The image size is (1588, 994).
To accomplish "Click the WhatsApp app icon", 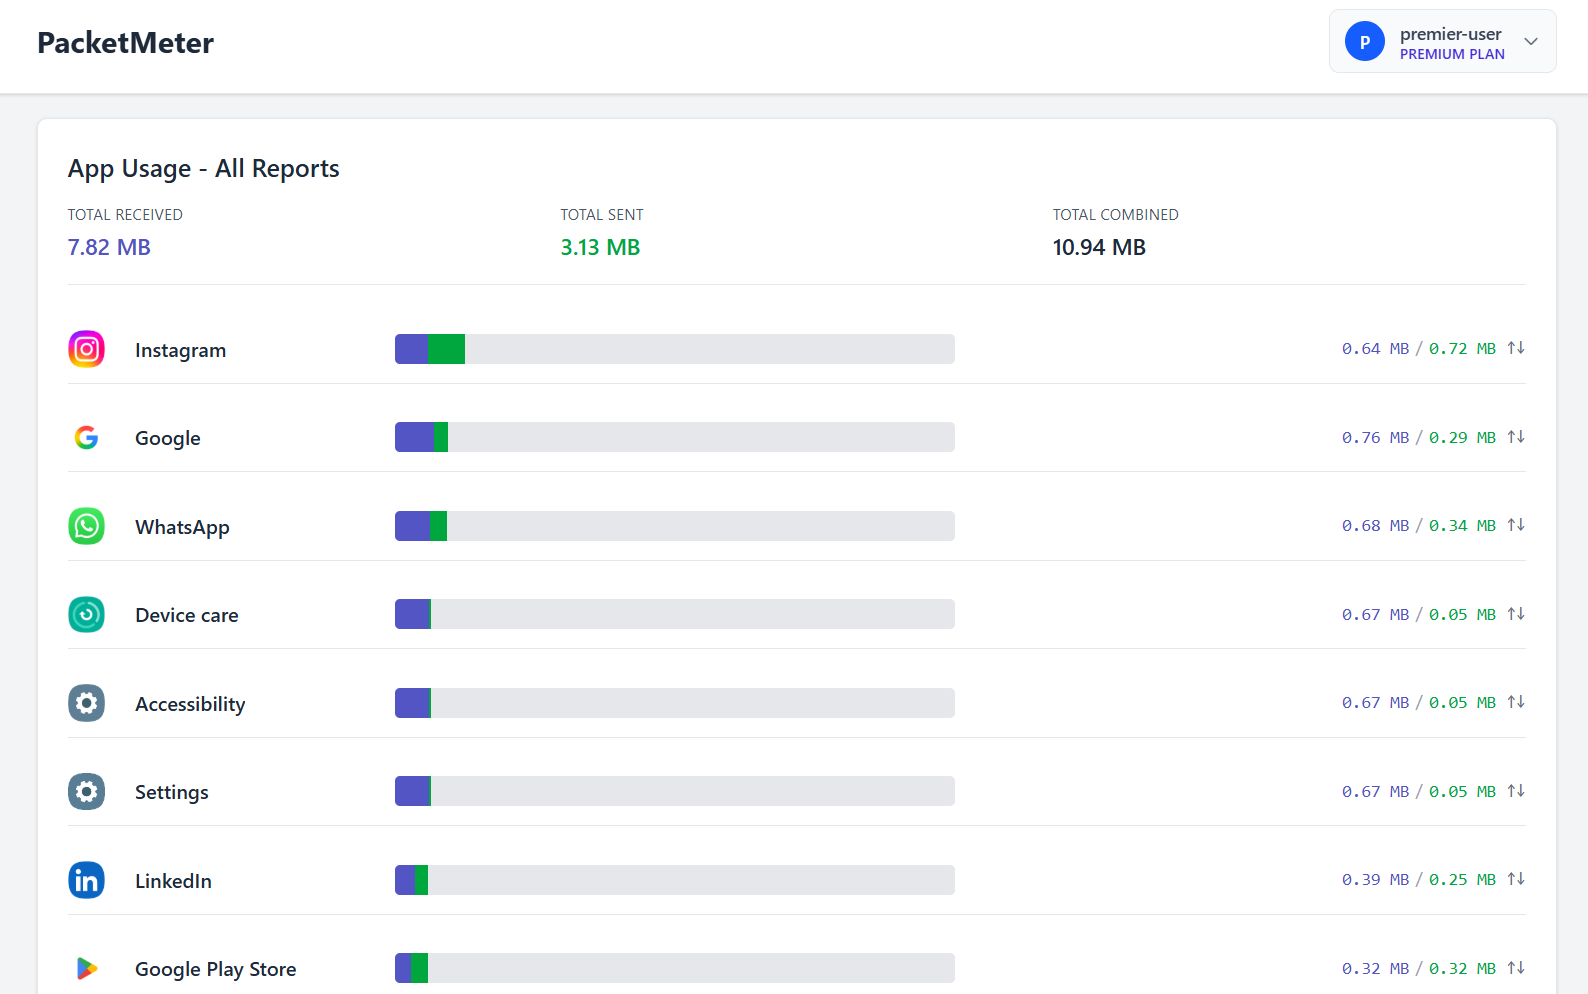I will [86, 526].
